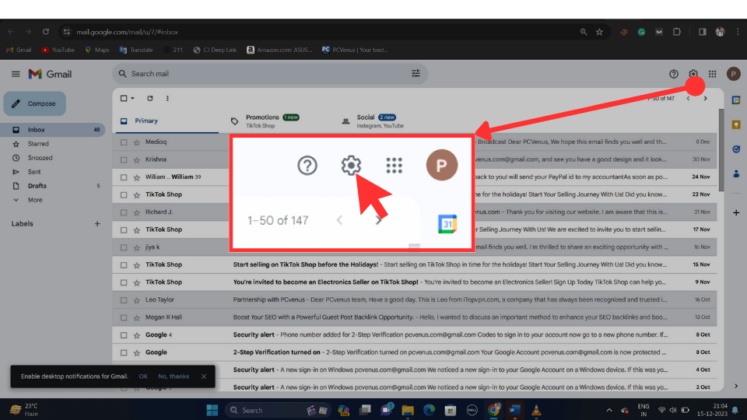Screen dimensions: 747x420
Task: Open the Drafts folder
Action: 37,186
